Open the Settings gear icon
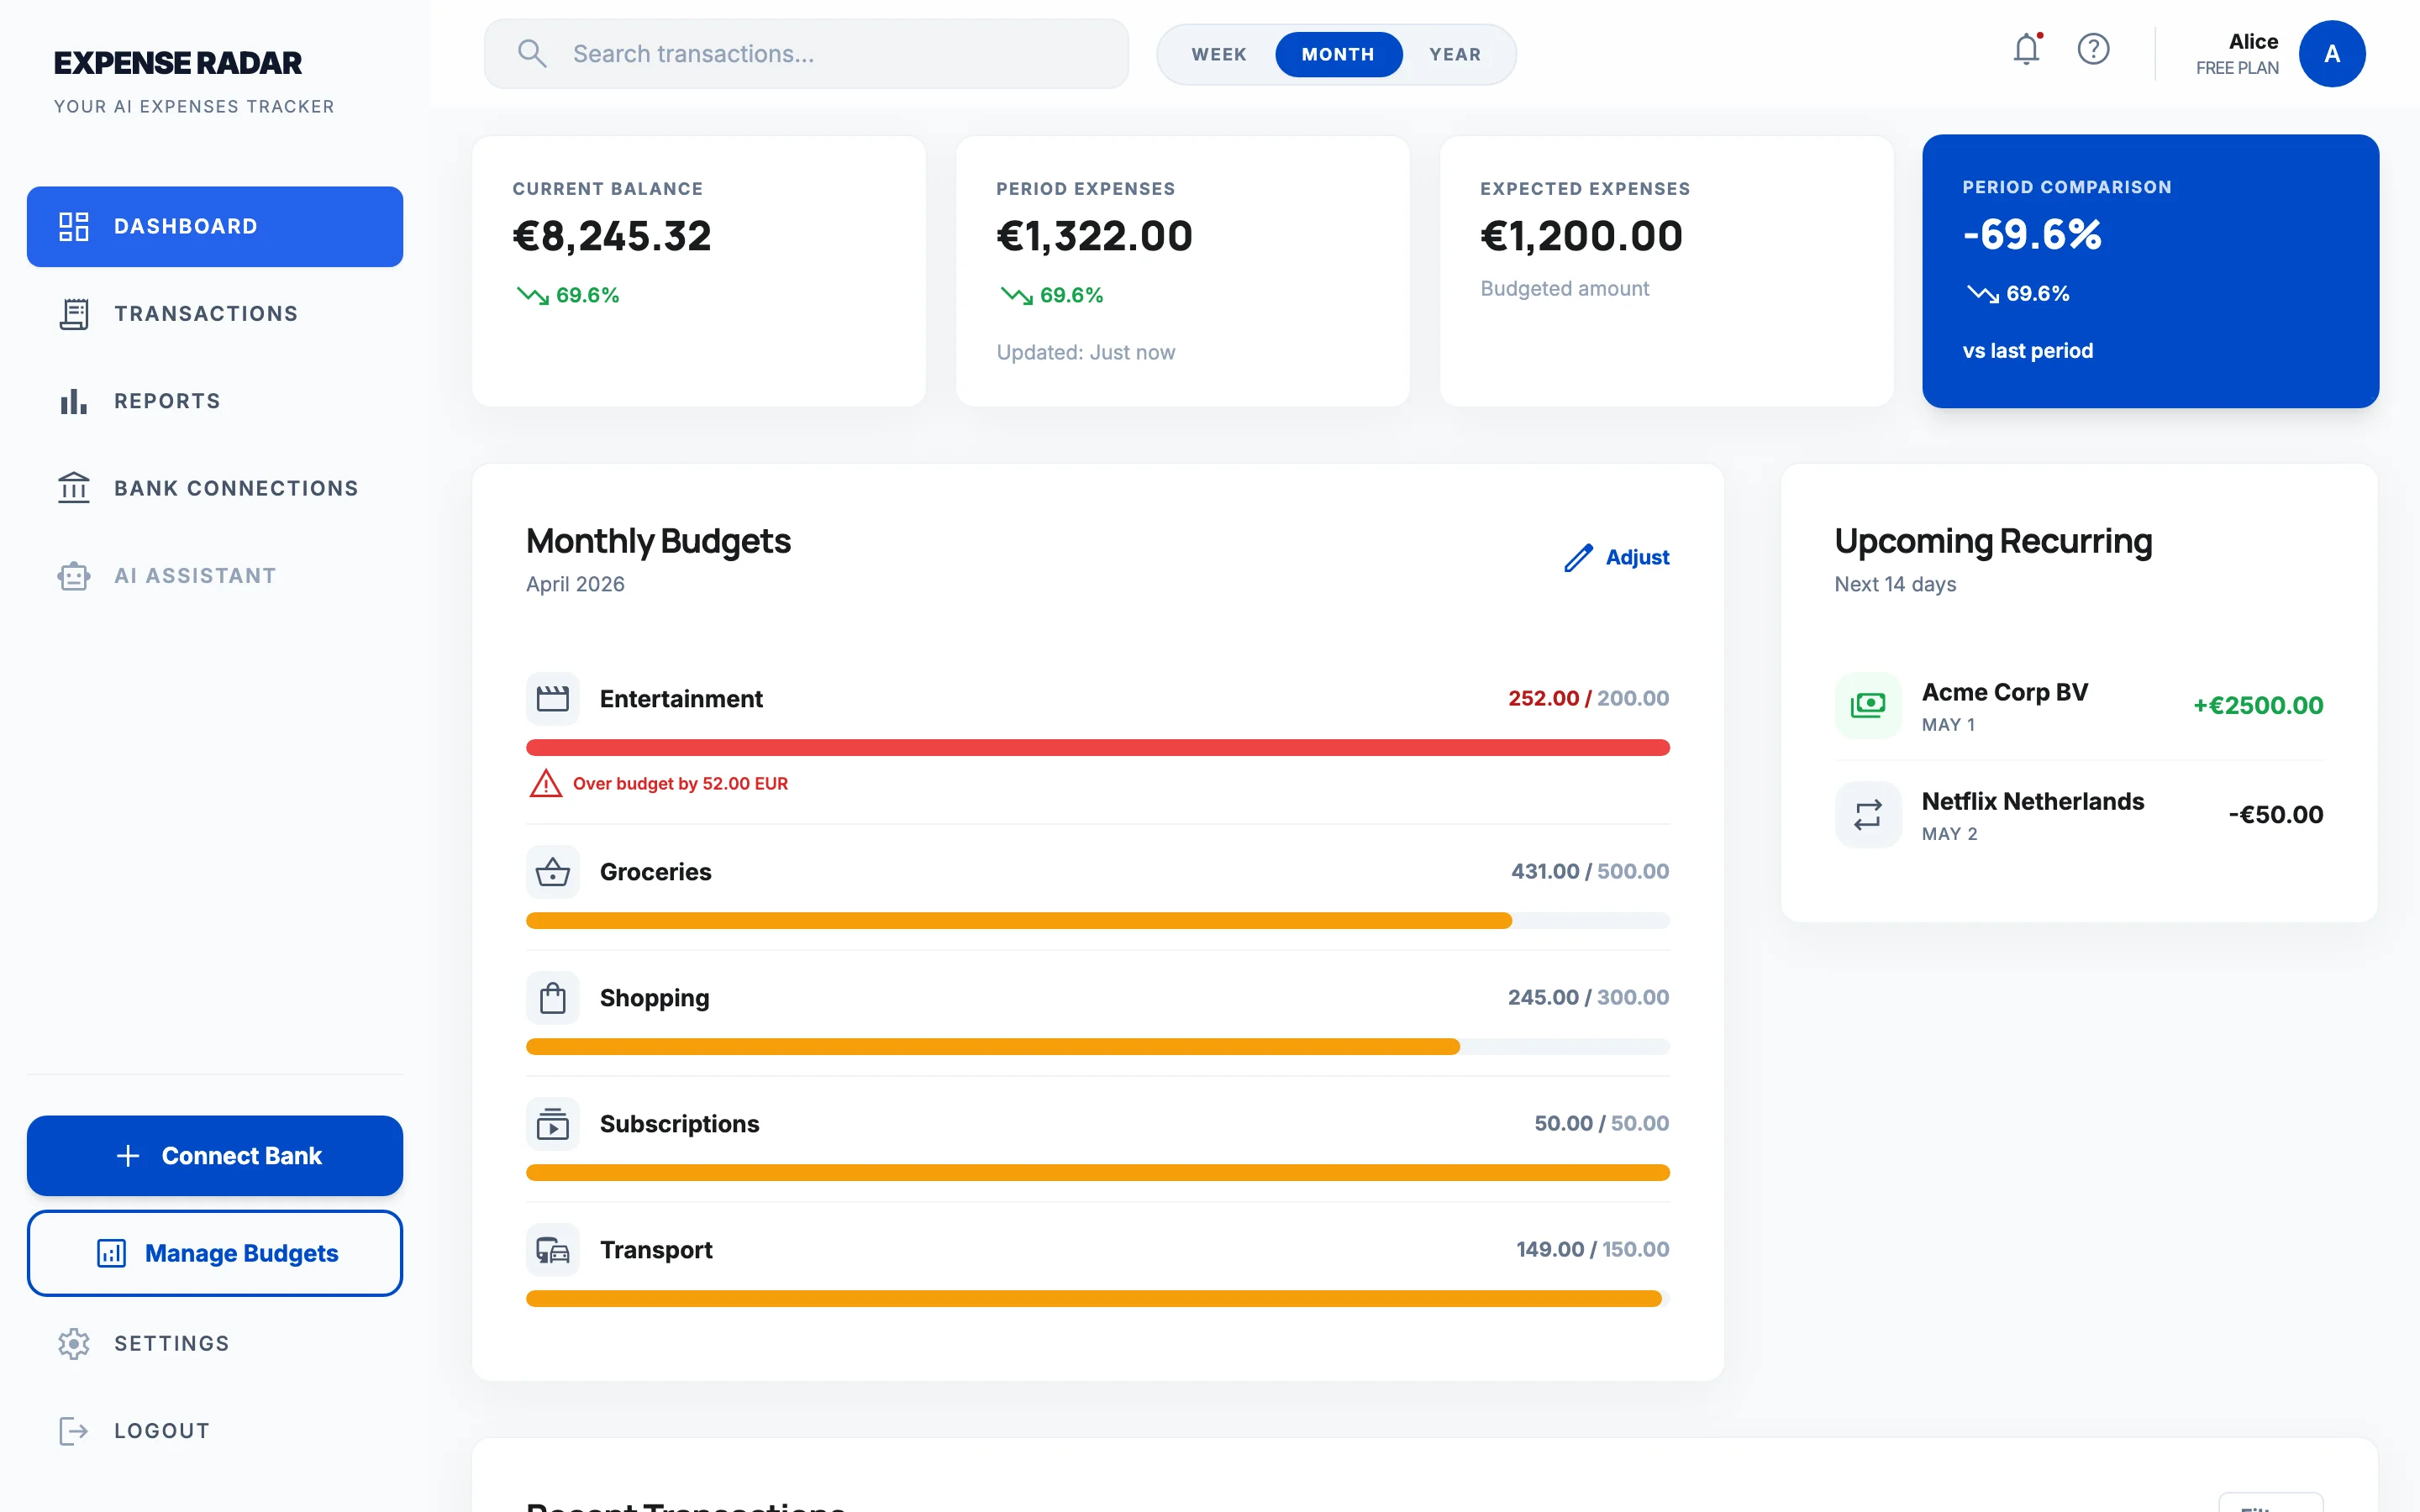 74,1343
